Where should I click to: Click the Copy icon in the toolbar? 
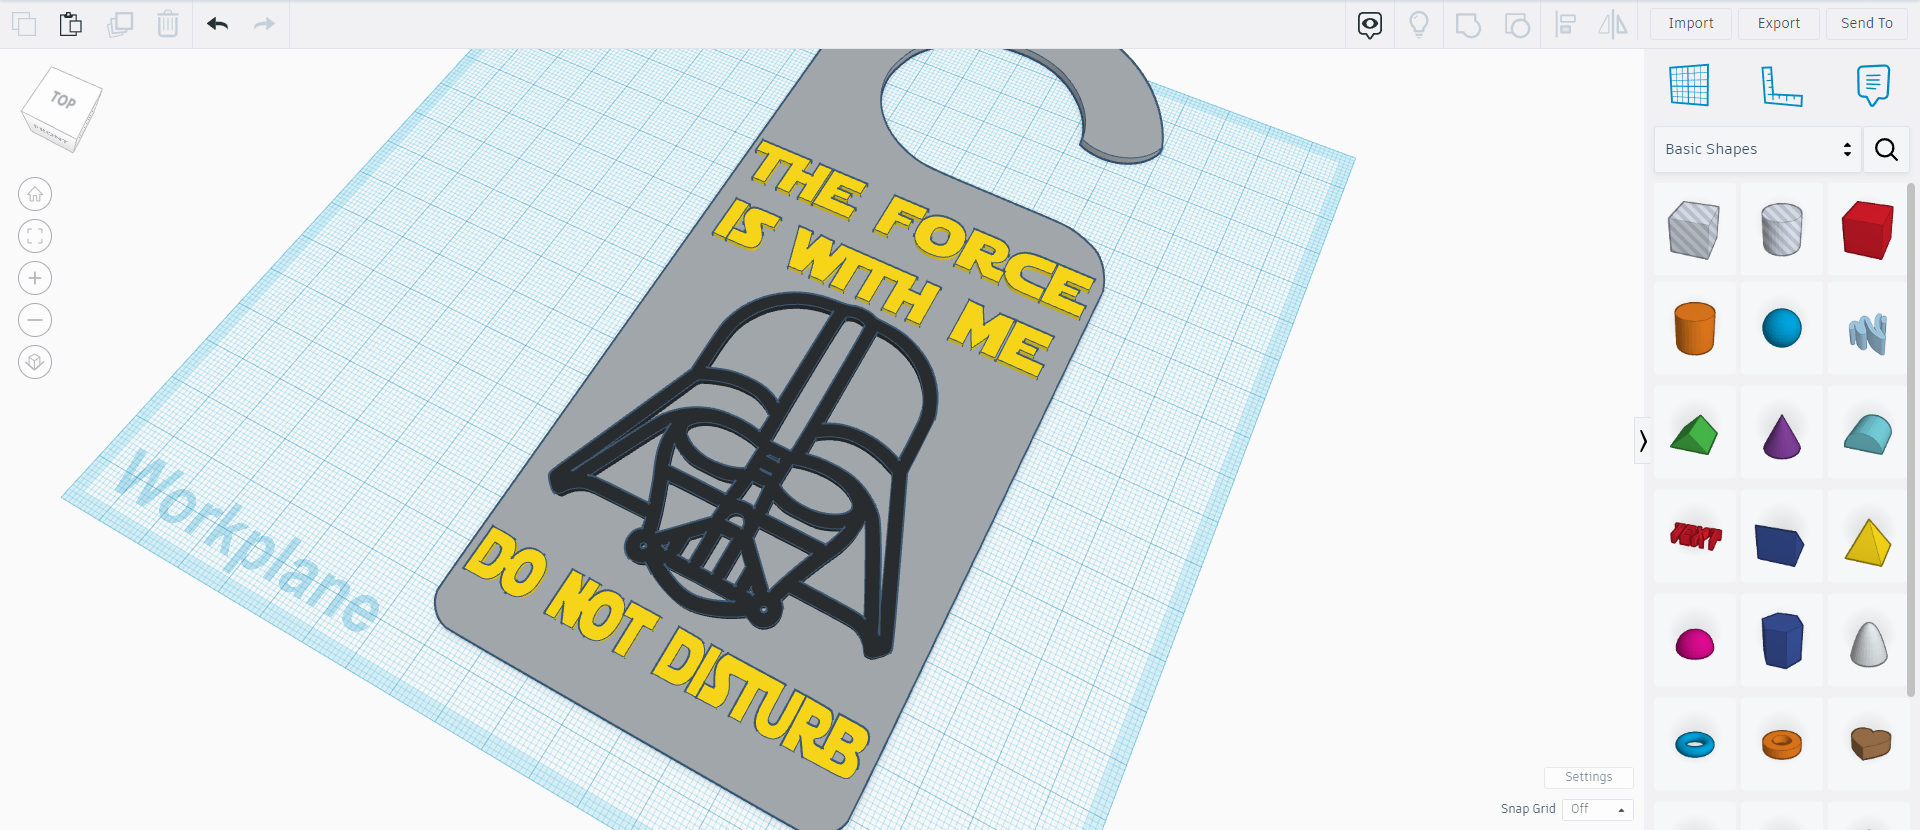[24, 24]
